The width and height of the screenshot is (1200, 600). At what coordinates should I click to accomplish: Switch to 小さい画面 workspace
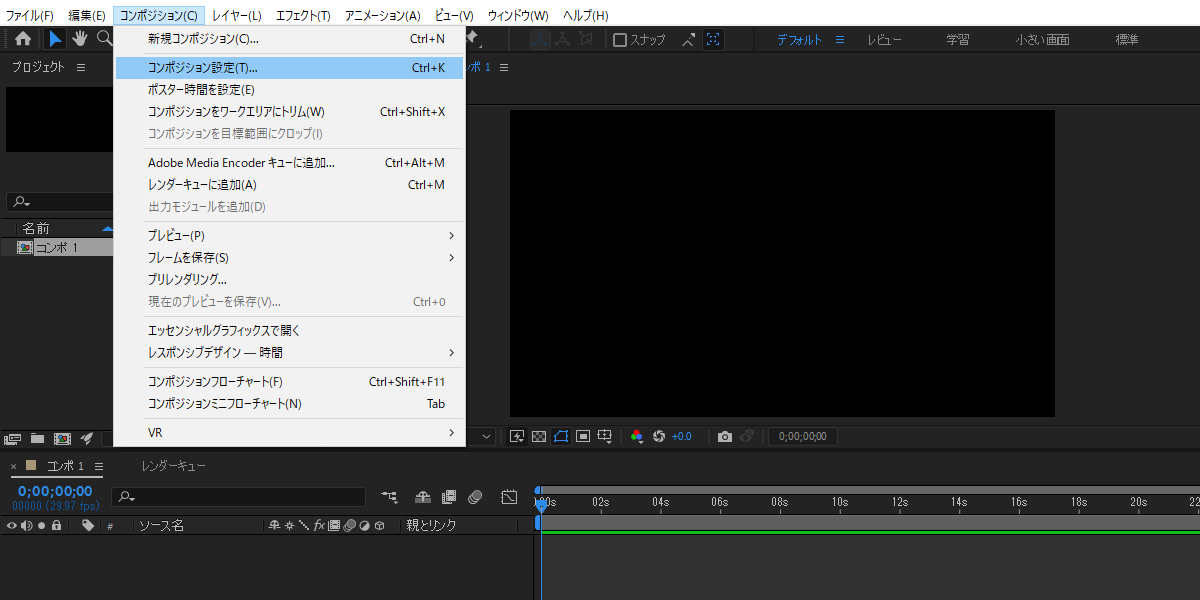[1042, 40]
